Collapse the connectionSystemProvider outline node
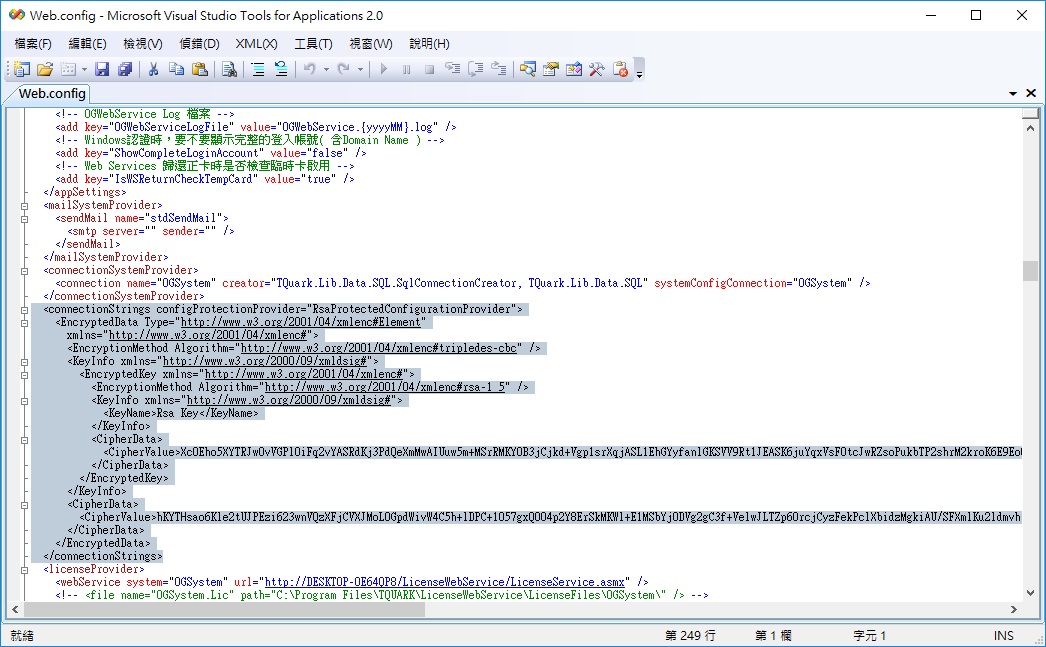This screenshot has width=1046, height=647. pyautogui.click(x=25, y=271)
